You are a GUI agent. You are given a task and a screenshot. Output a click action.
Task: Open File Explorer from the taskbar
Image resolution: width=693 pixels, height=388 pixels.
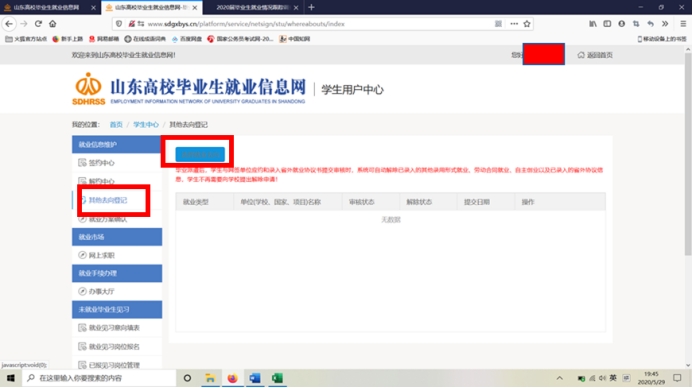[x=210, y=378]
